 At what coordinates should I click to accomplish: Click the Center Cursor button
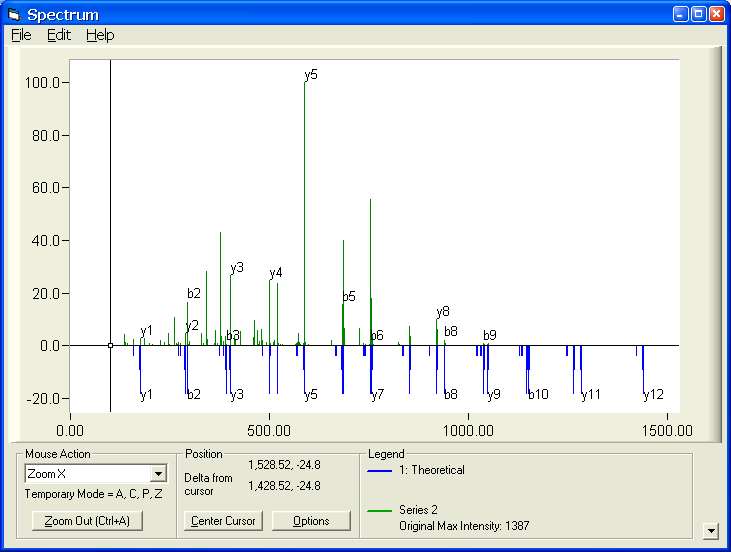click(x=223, y=521)
